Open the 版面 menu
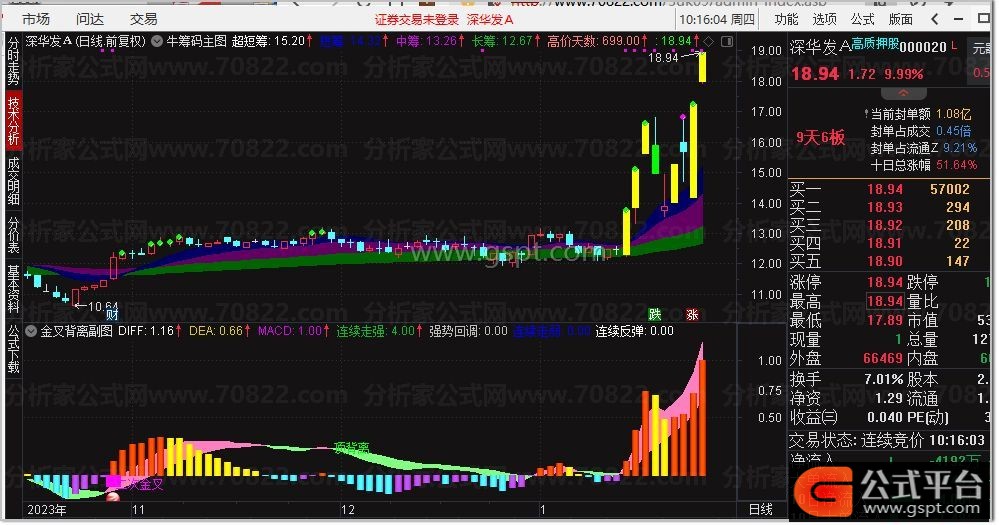Image resolution: width=999 pixels, height=525 pixels. tap(901, 20)
